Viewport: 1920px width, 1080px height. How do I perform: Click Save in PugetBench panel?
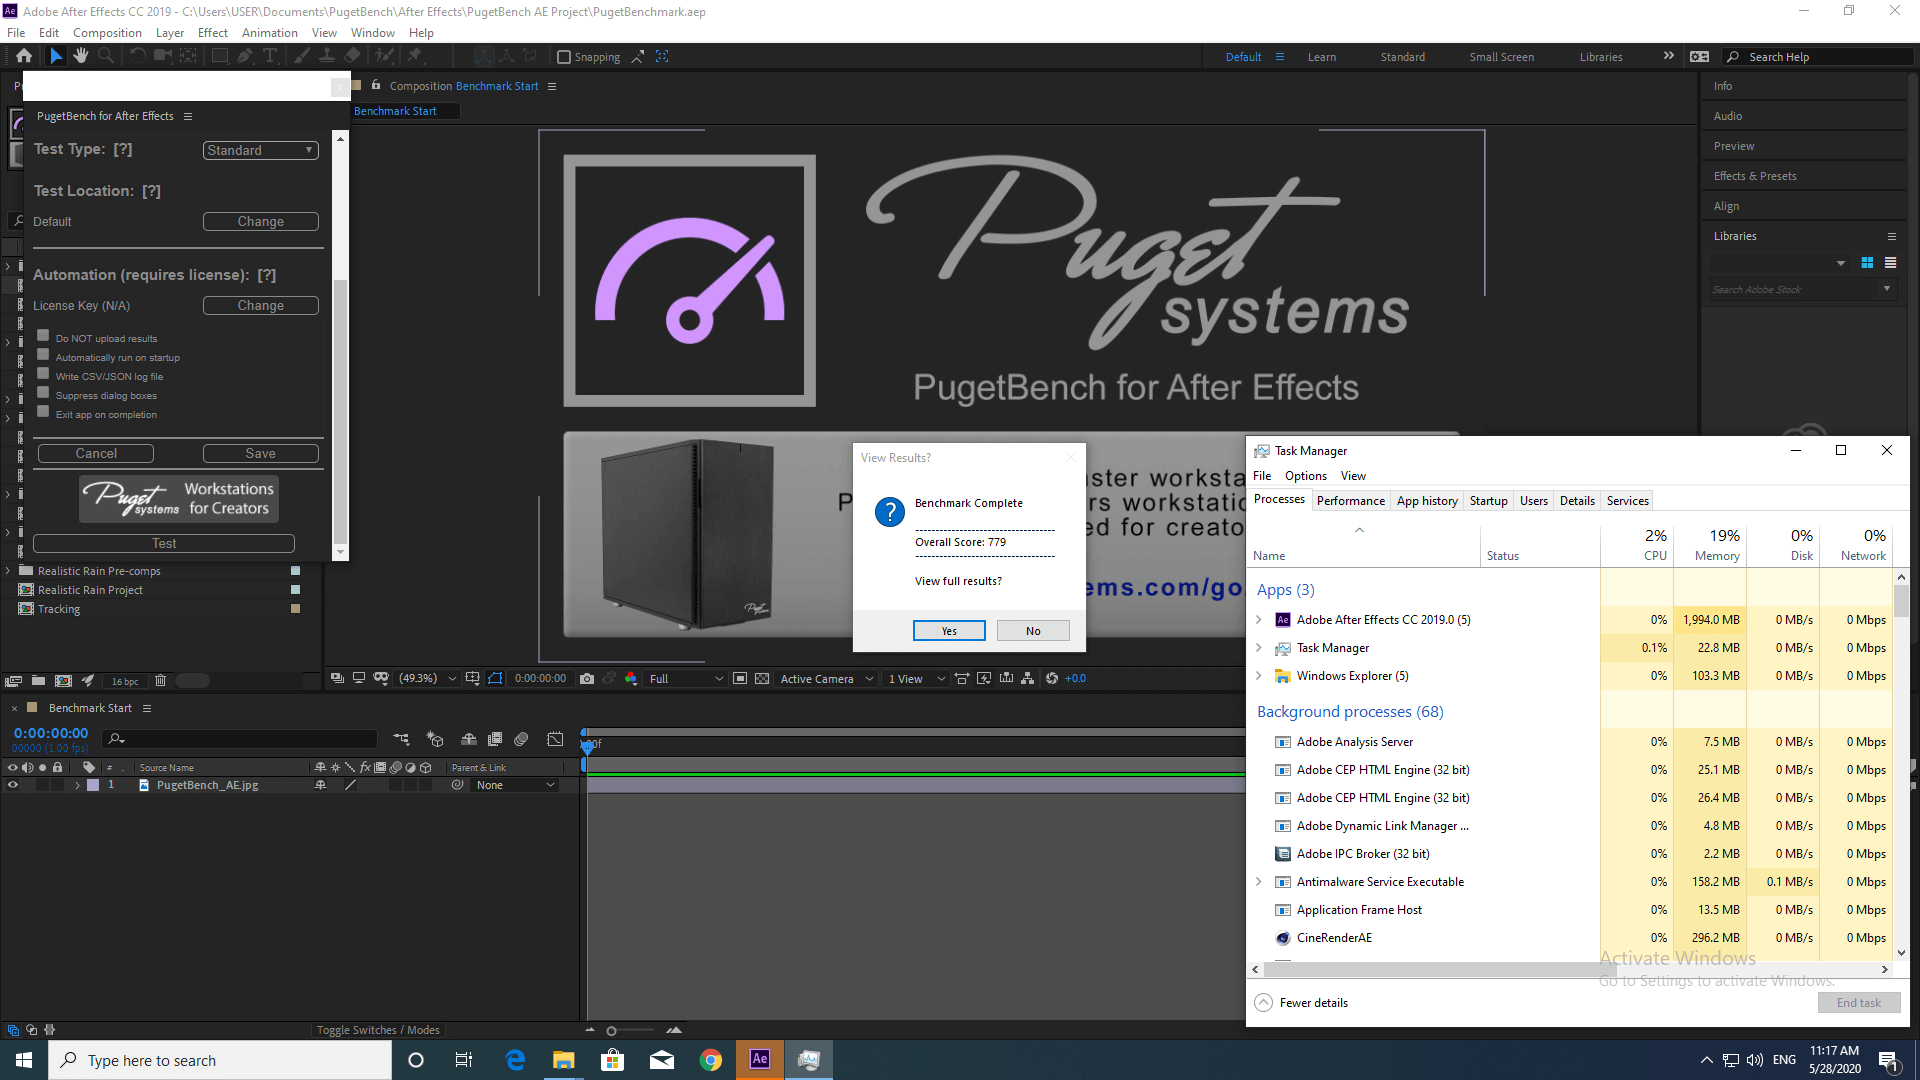tap(261, 453)
